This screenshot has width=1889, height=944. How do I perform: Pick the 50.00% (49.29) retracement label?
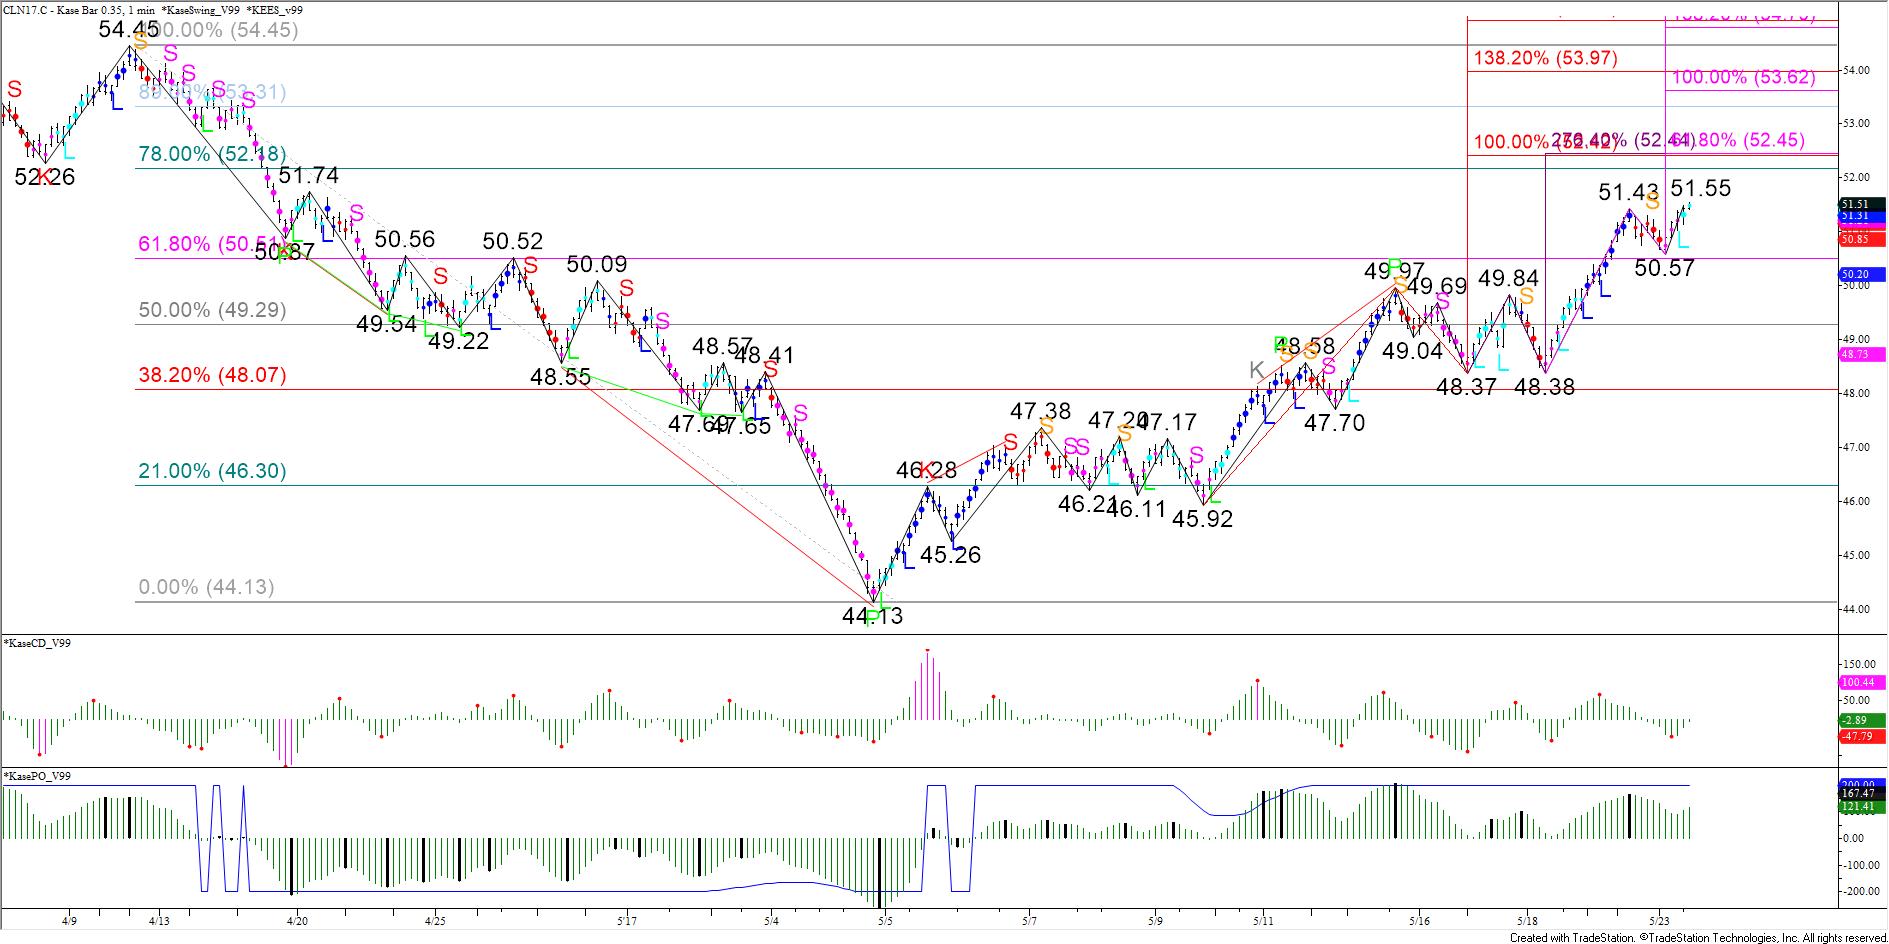coord(211,310)
